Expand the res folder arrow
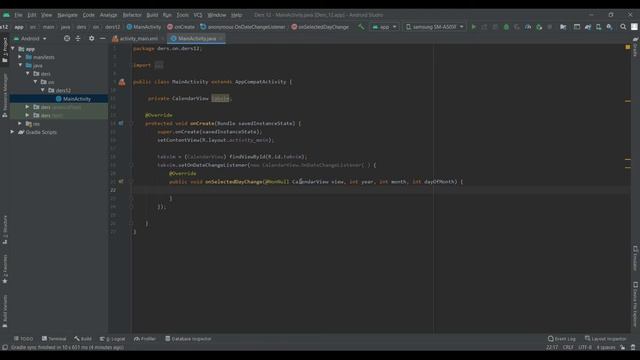 20,124
